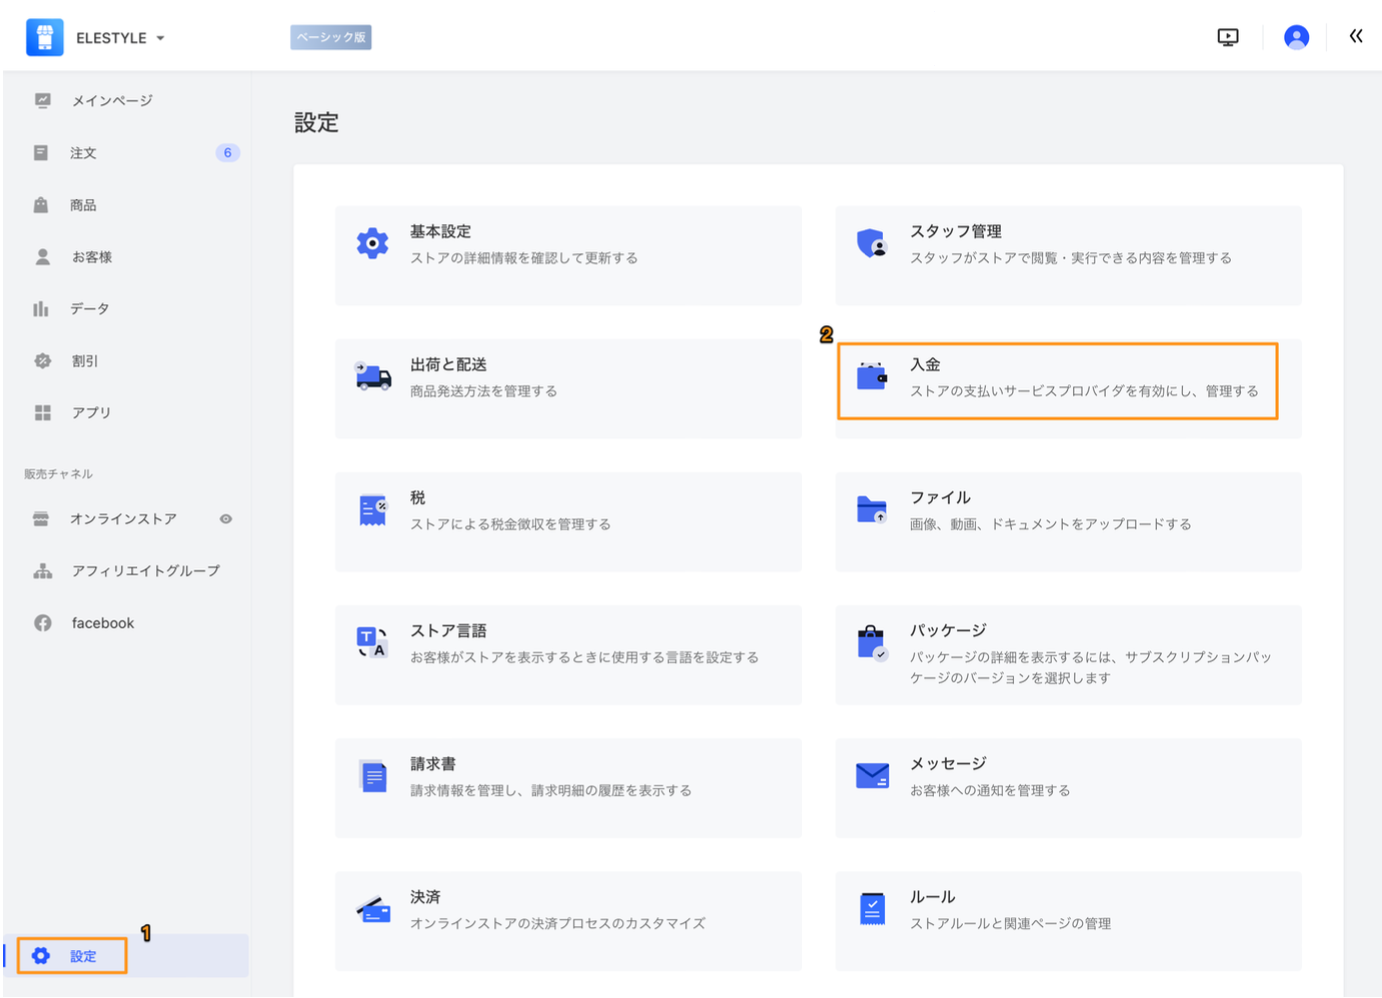The width and height of the screenshot is (1382, 998).
Task: Expand the ELESTYLE store switcher dropdown
Action: [120, 37]
